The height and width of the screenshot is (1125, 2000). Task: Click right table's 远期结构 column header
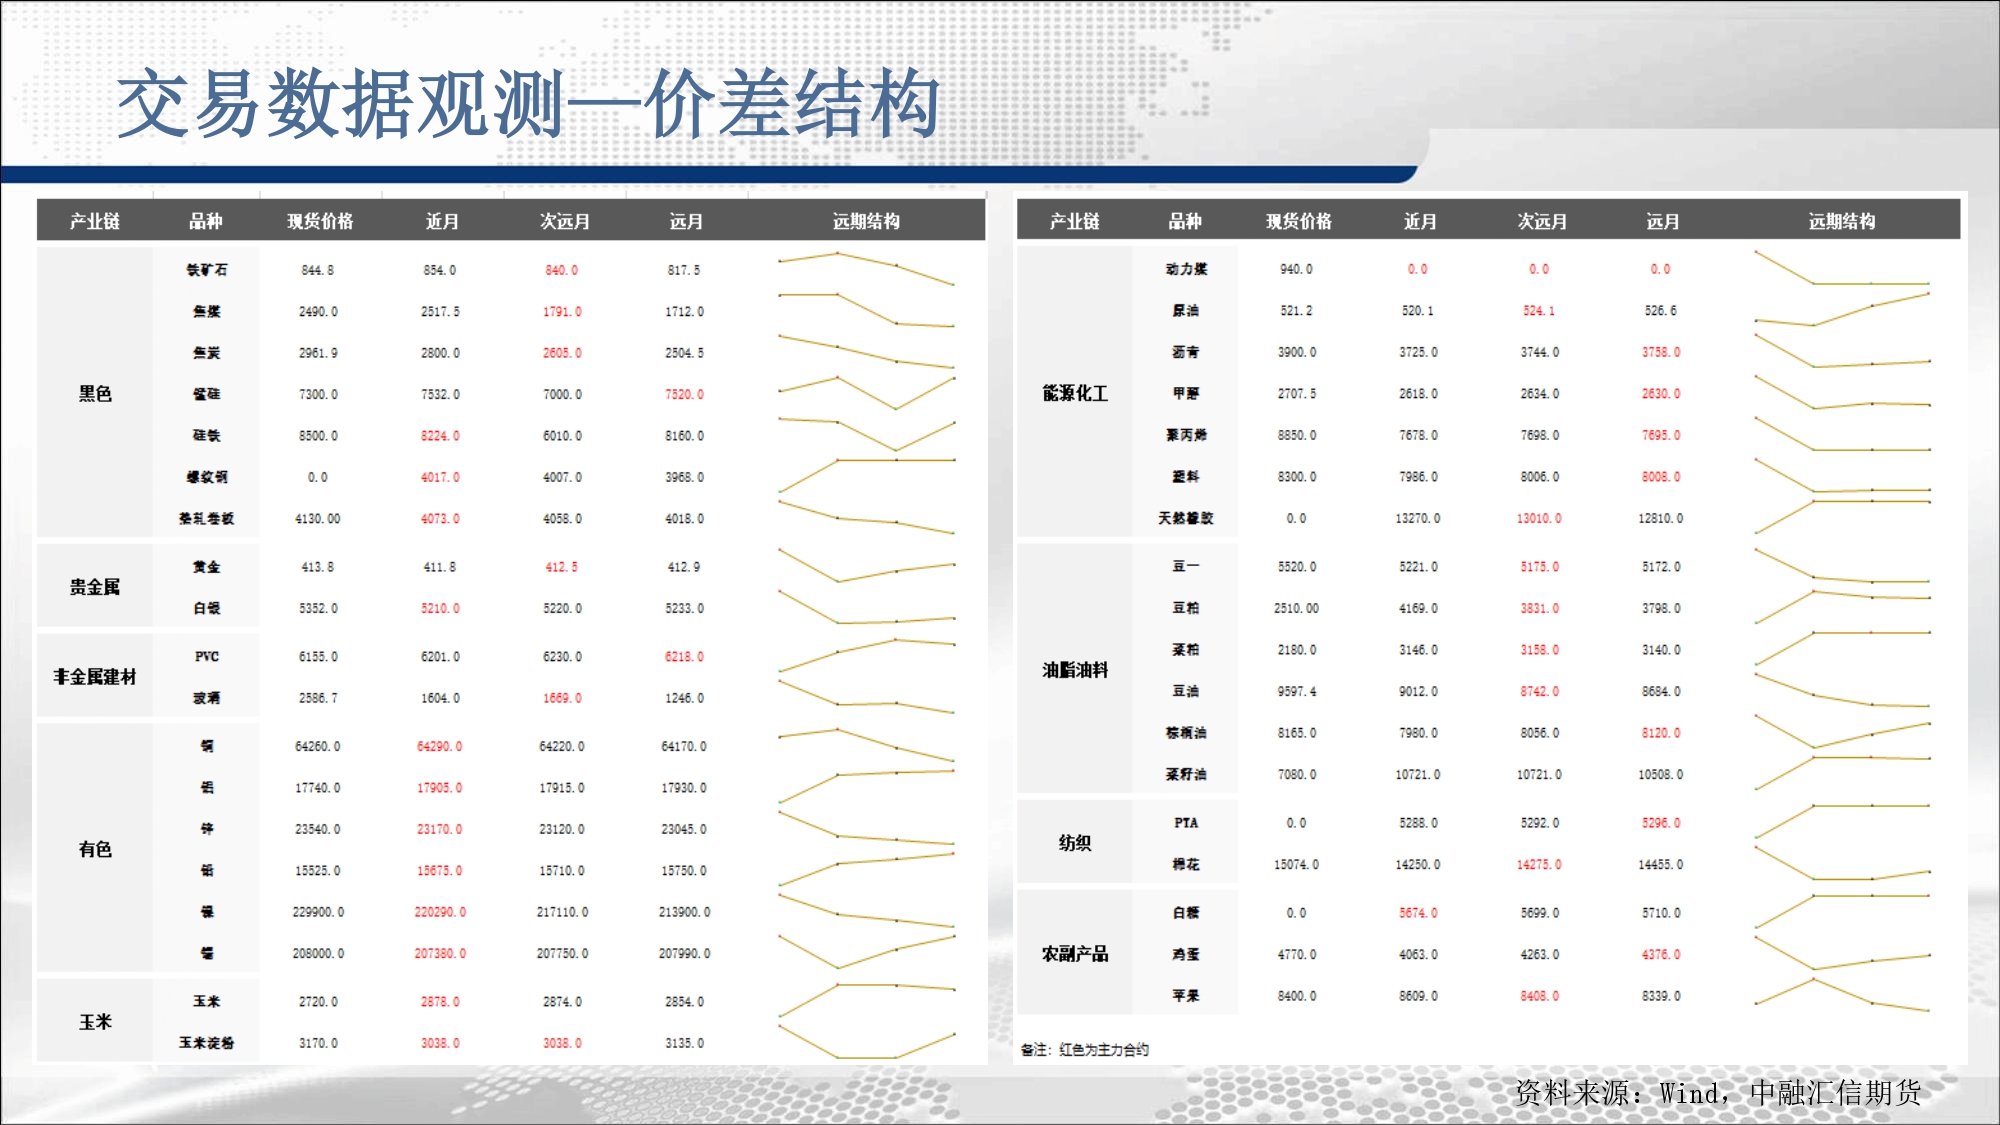(1841, 221)
